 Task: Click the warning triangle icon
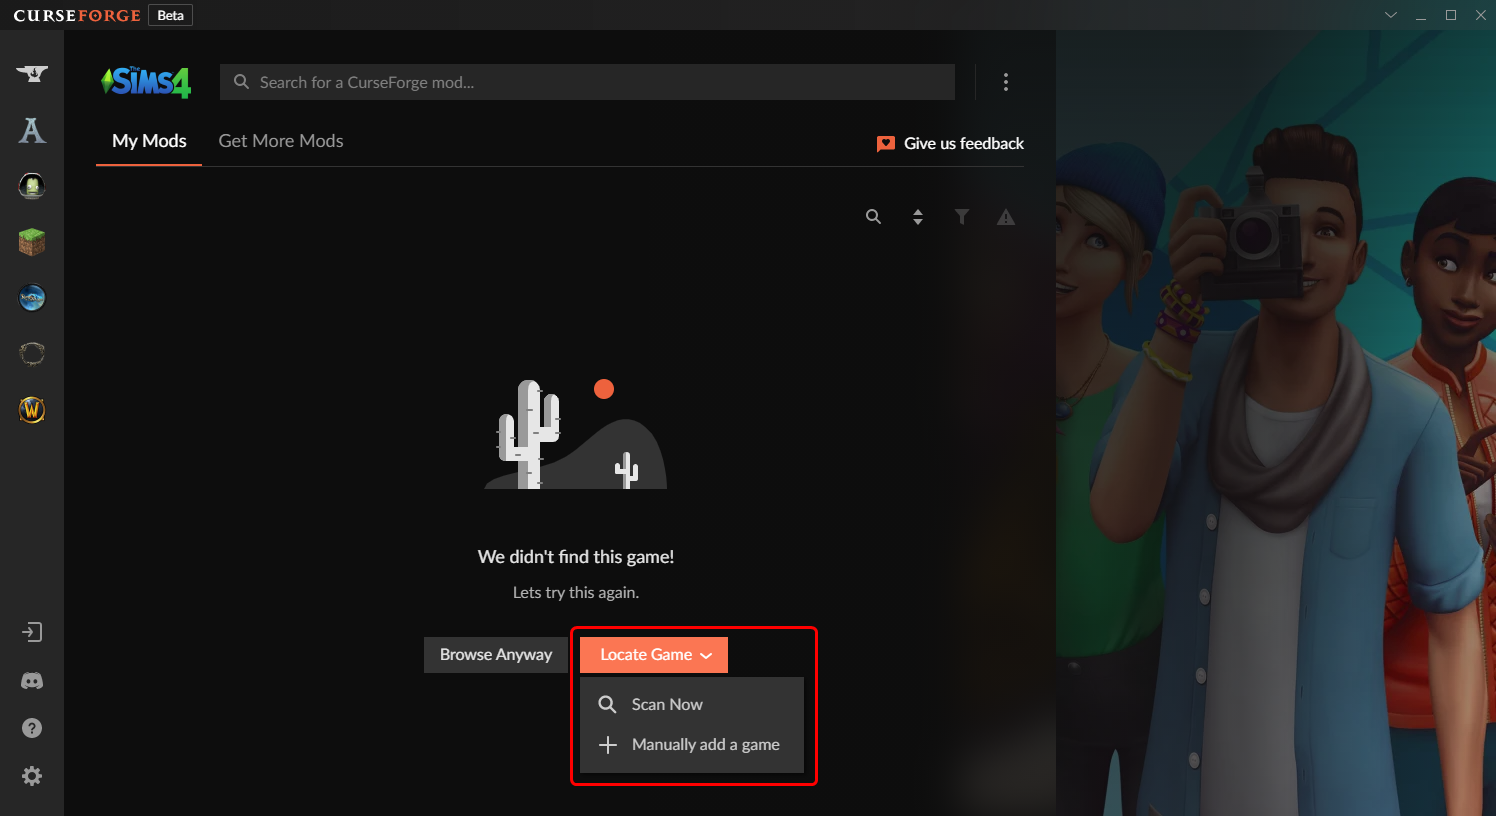[x=1005, y=216]
